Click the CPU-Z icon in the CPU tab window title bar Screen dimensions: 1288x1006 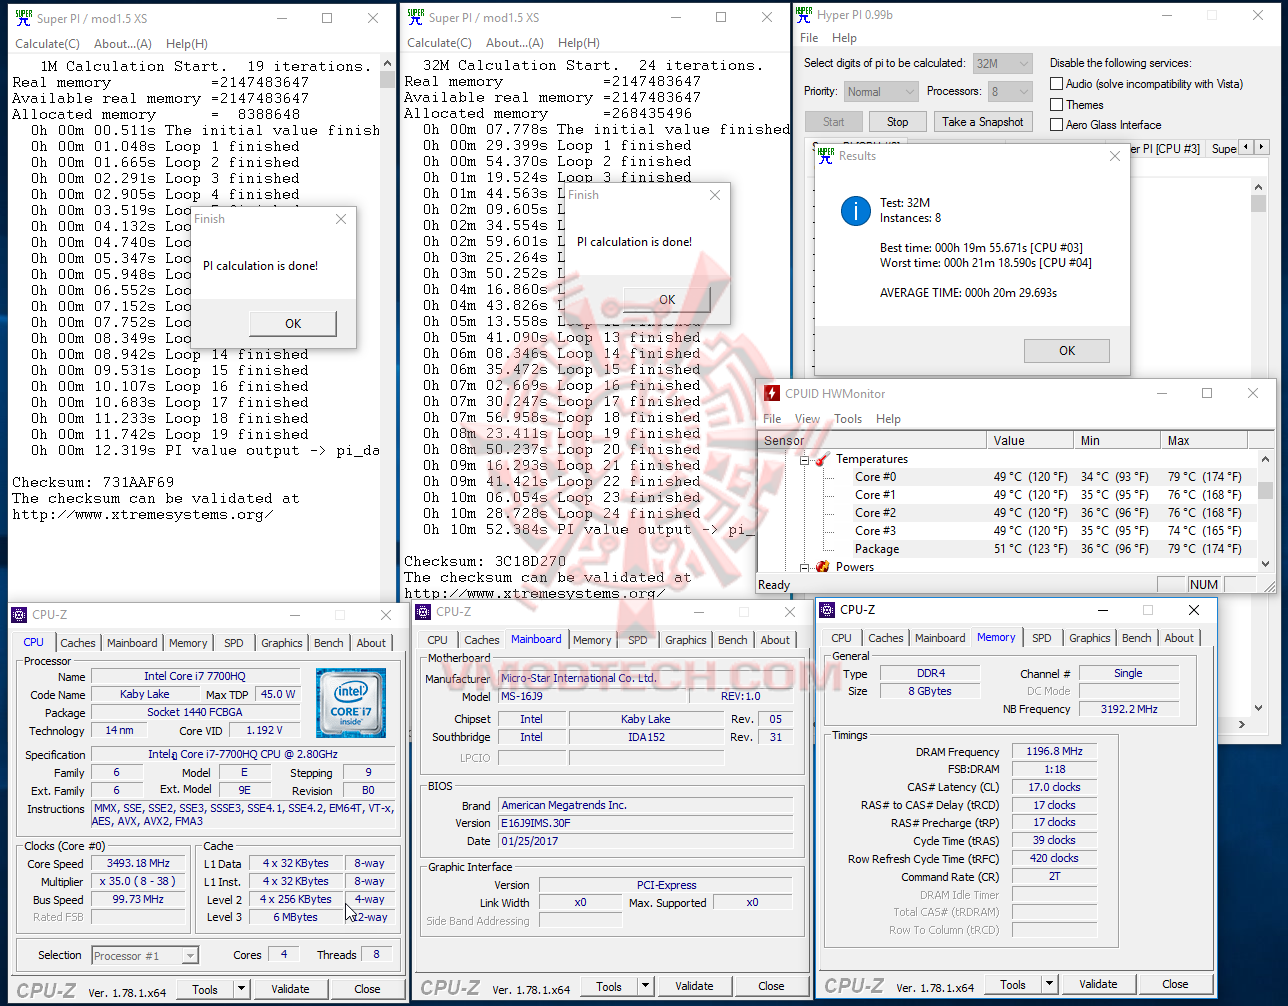click(x=20, y=615)
